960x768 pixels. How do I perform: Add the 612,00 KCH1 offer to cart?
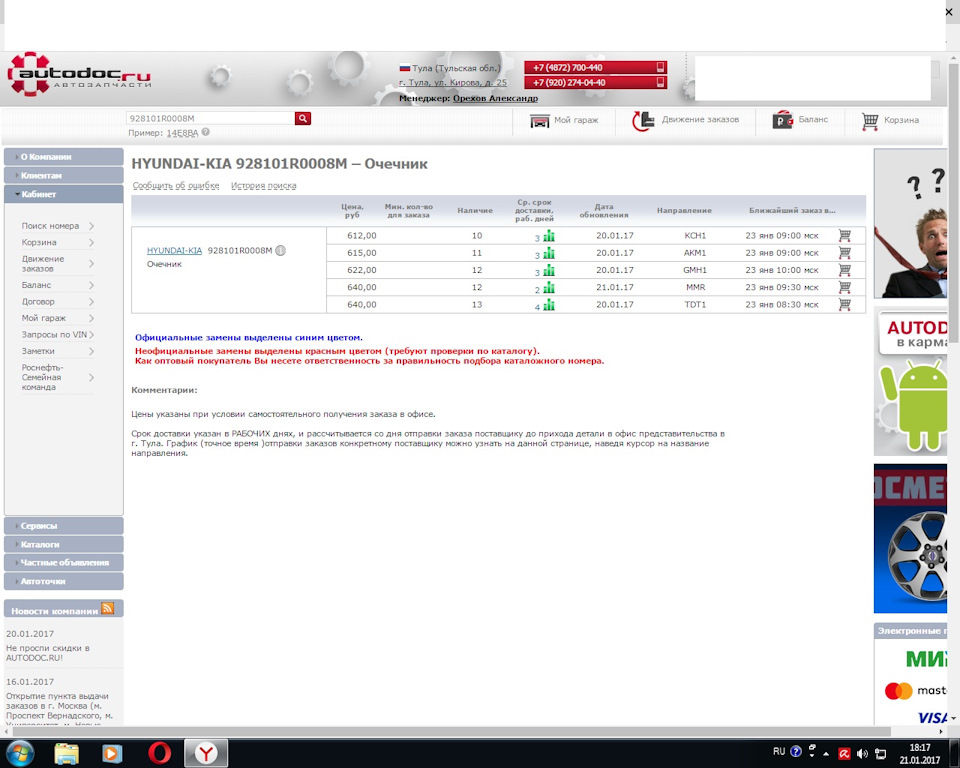pos(844,235)
